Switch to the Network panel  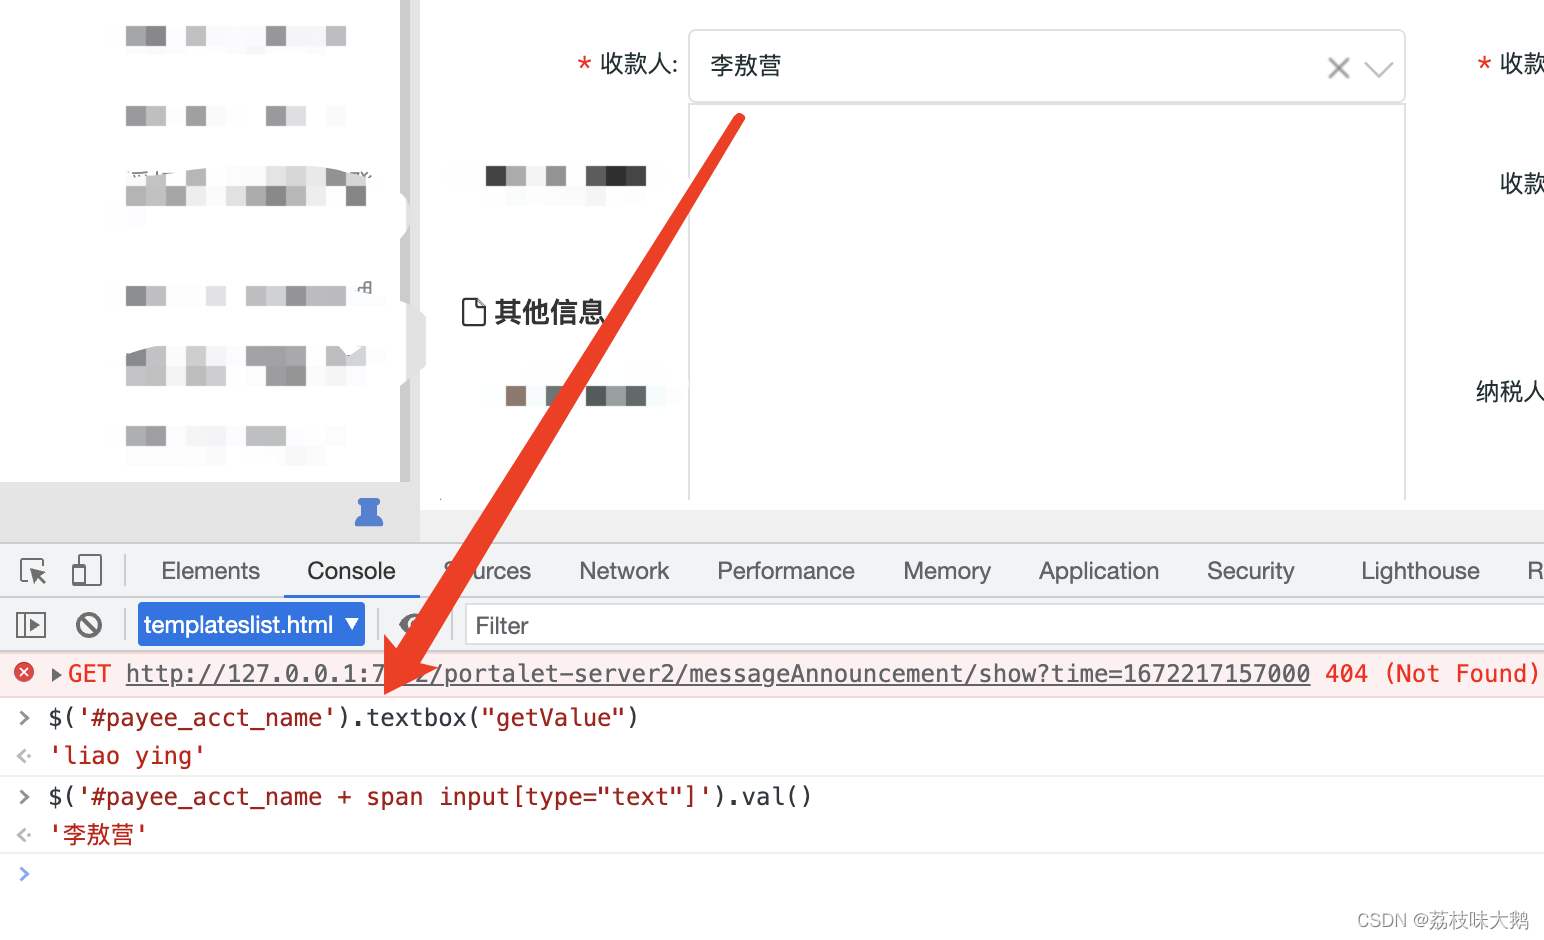[x=623, y=570]
